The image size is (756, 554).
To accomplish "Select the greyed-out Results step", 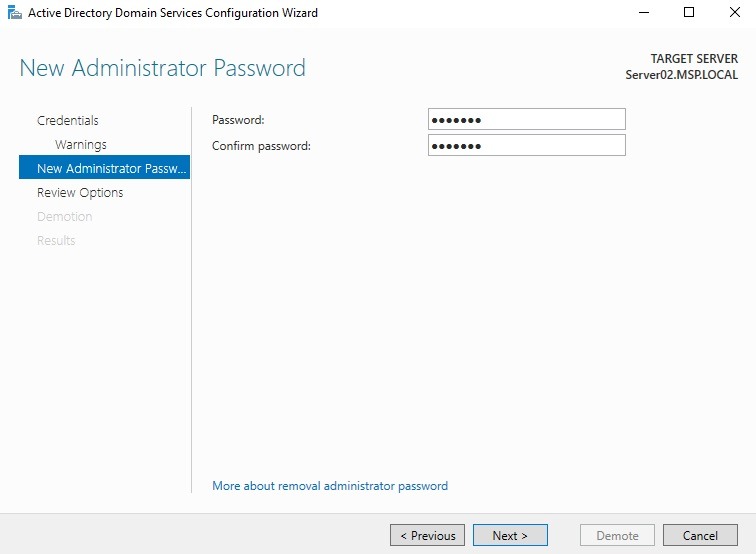I will tap(56, 241).
